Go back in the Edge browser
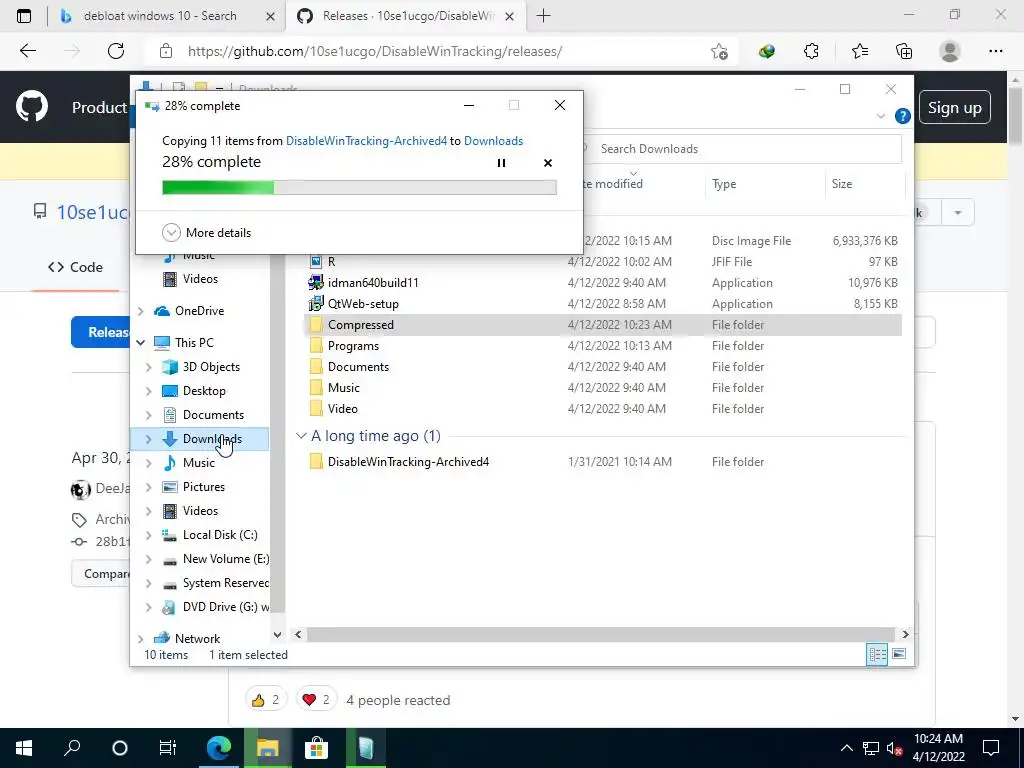 click(x=27, y=51)
